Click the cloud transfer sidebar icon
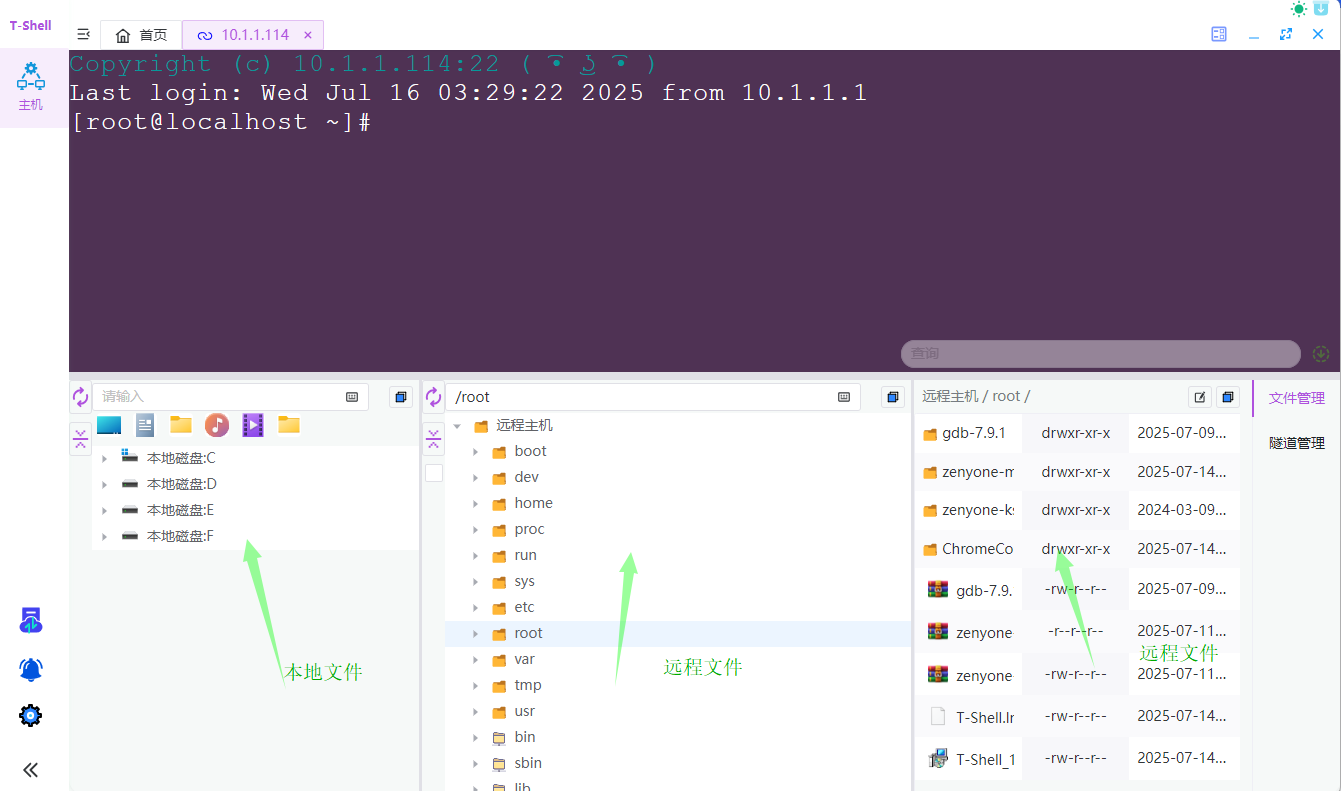The image size is (1341, 791). coord(31,621)
